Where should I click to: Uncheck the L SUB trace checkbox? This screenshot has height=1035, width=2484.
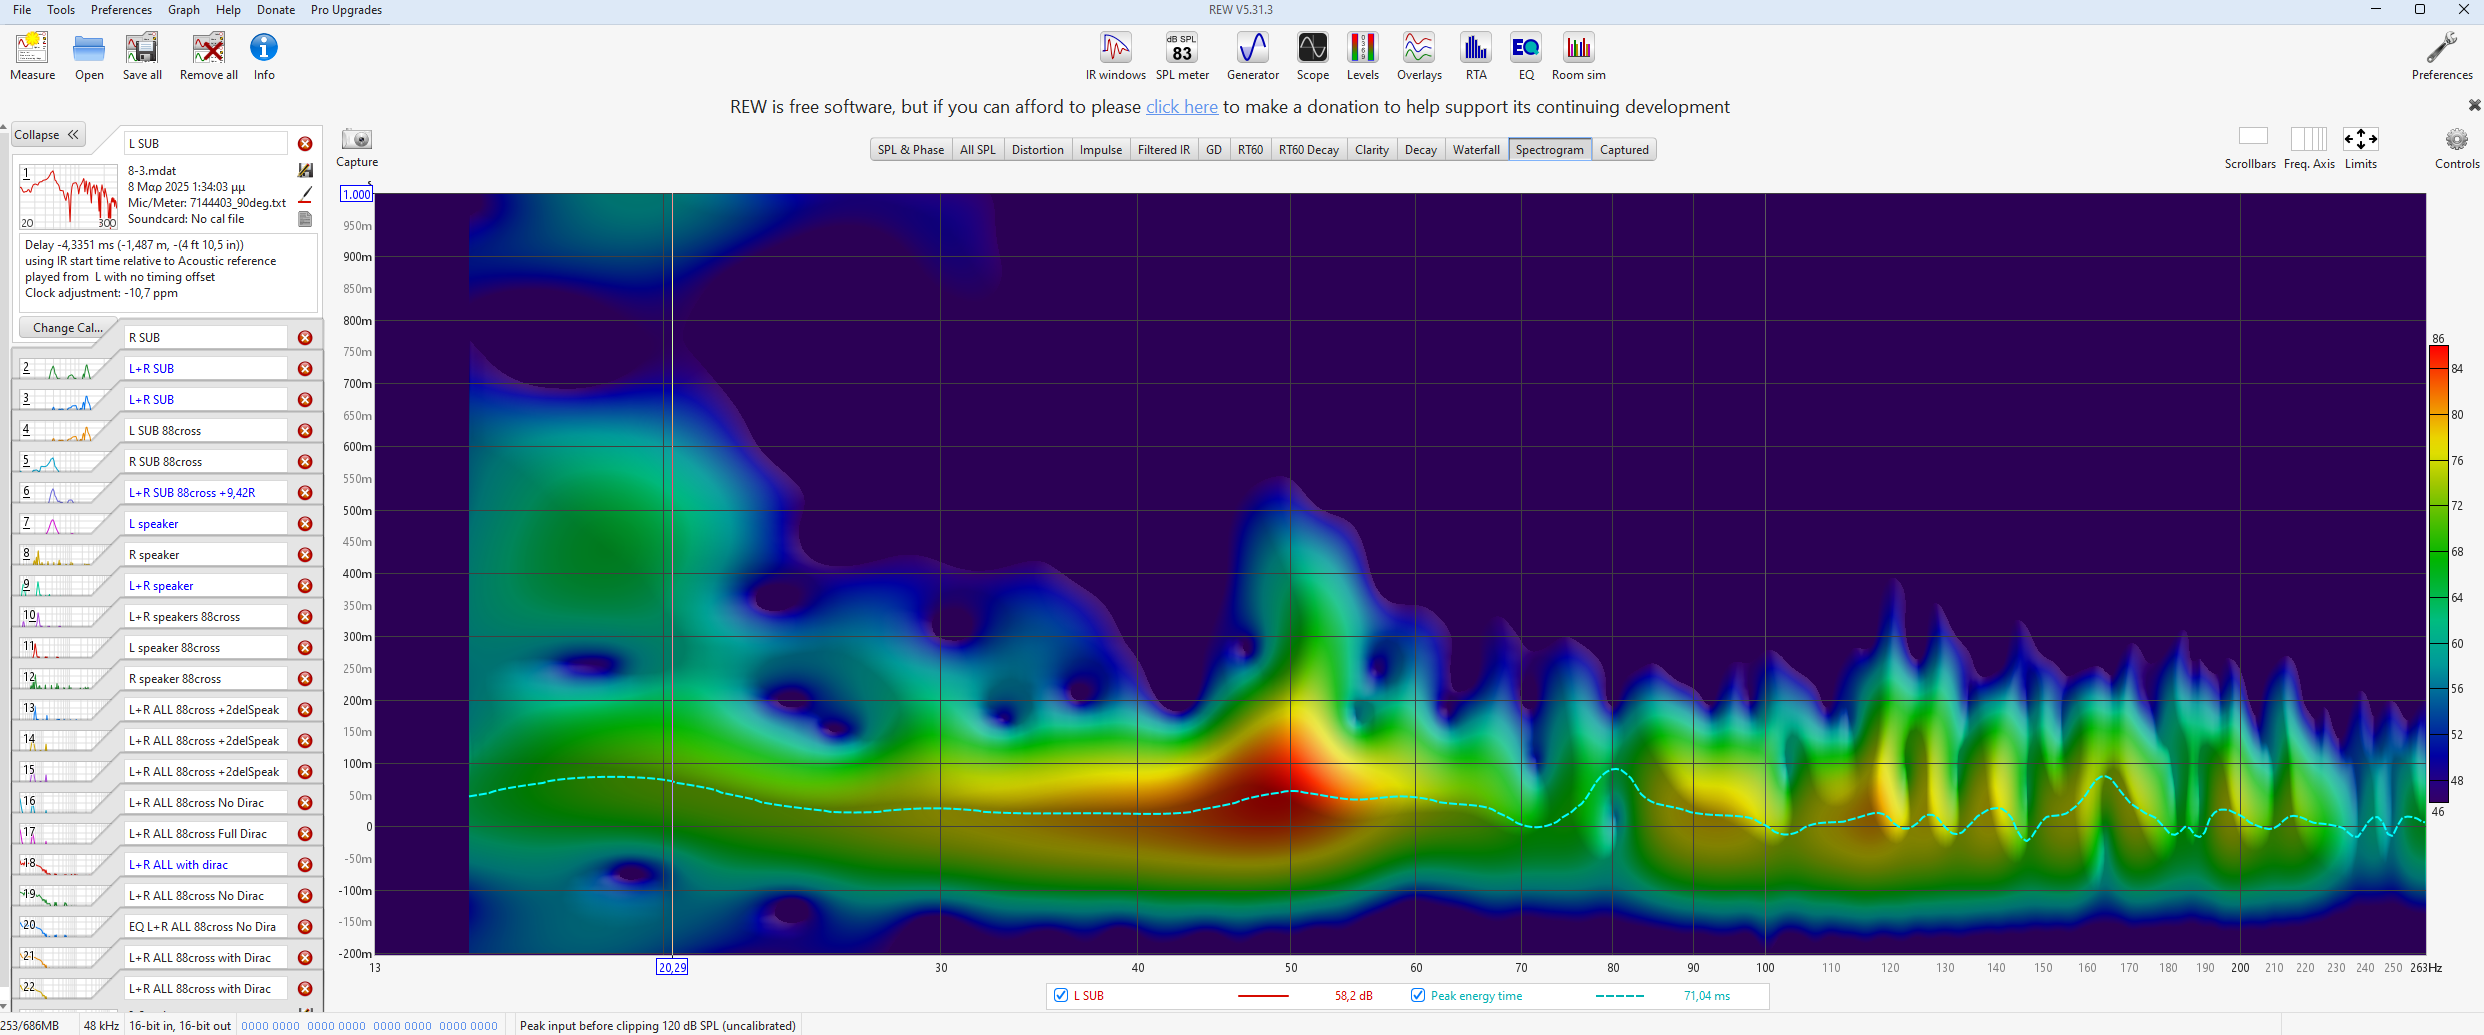1061,996
